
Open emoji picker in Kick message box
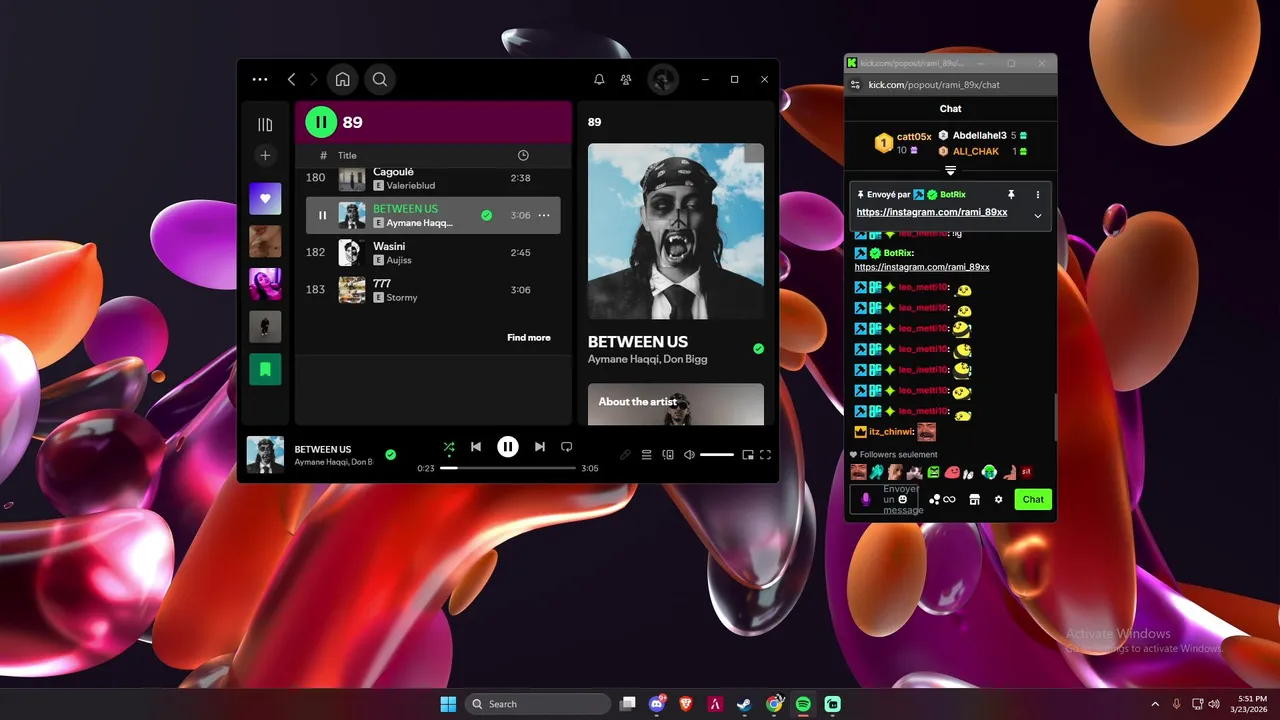point(902,499)
